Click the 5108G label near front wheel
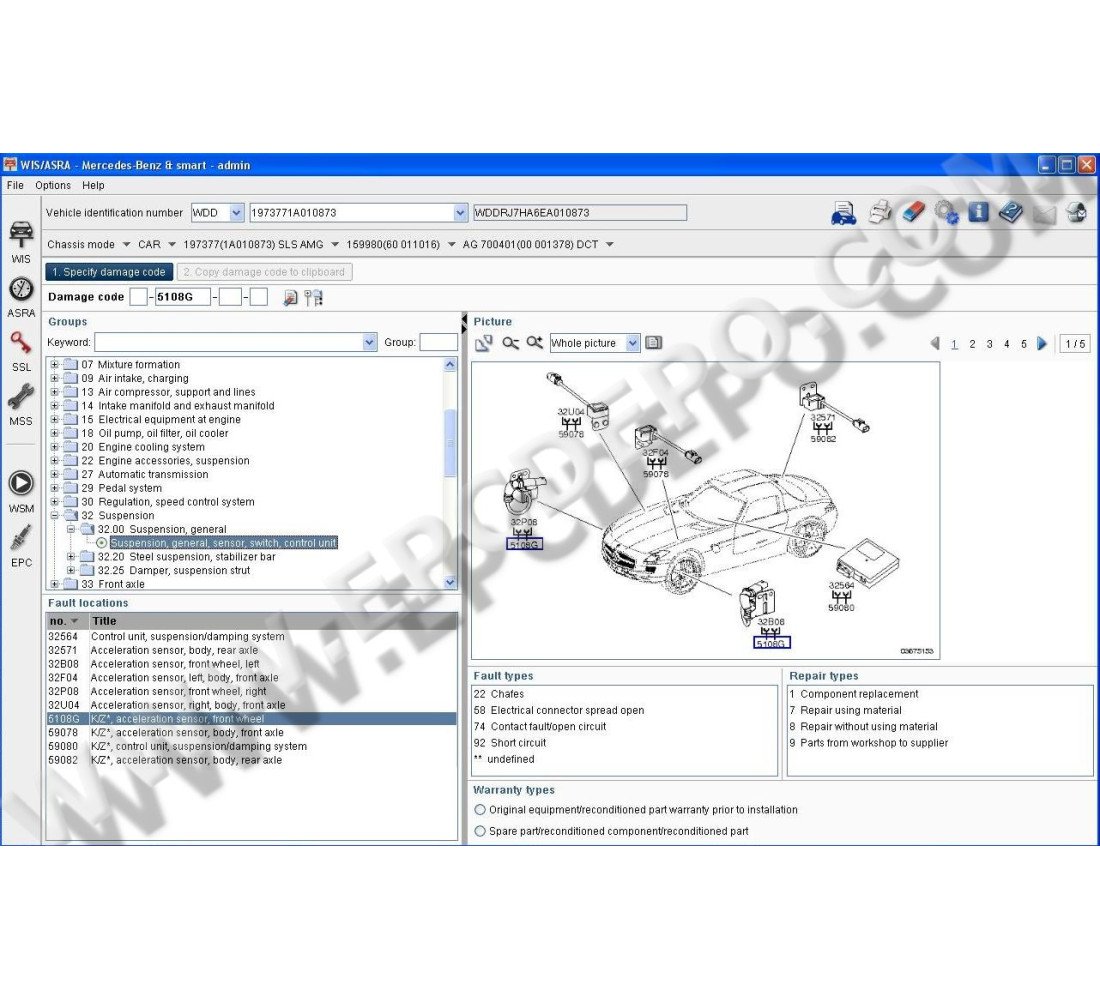 (772, 643)
